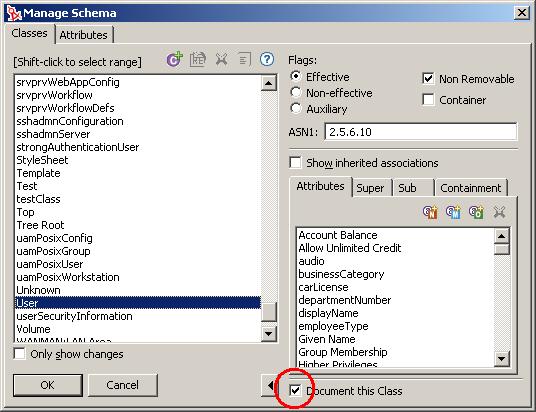Collapse the panel with the left arrow button

(x=270, y=386)
